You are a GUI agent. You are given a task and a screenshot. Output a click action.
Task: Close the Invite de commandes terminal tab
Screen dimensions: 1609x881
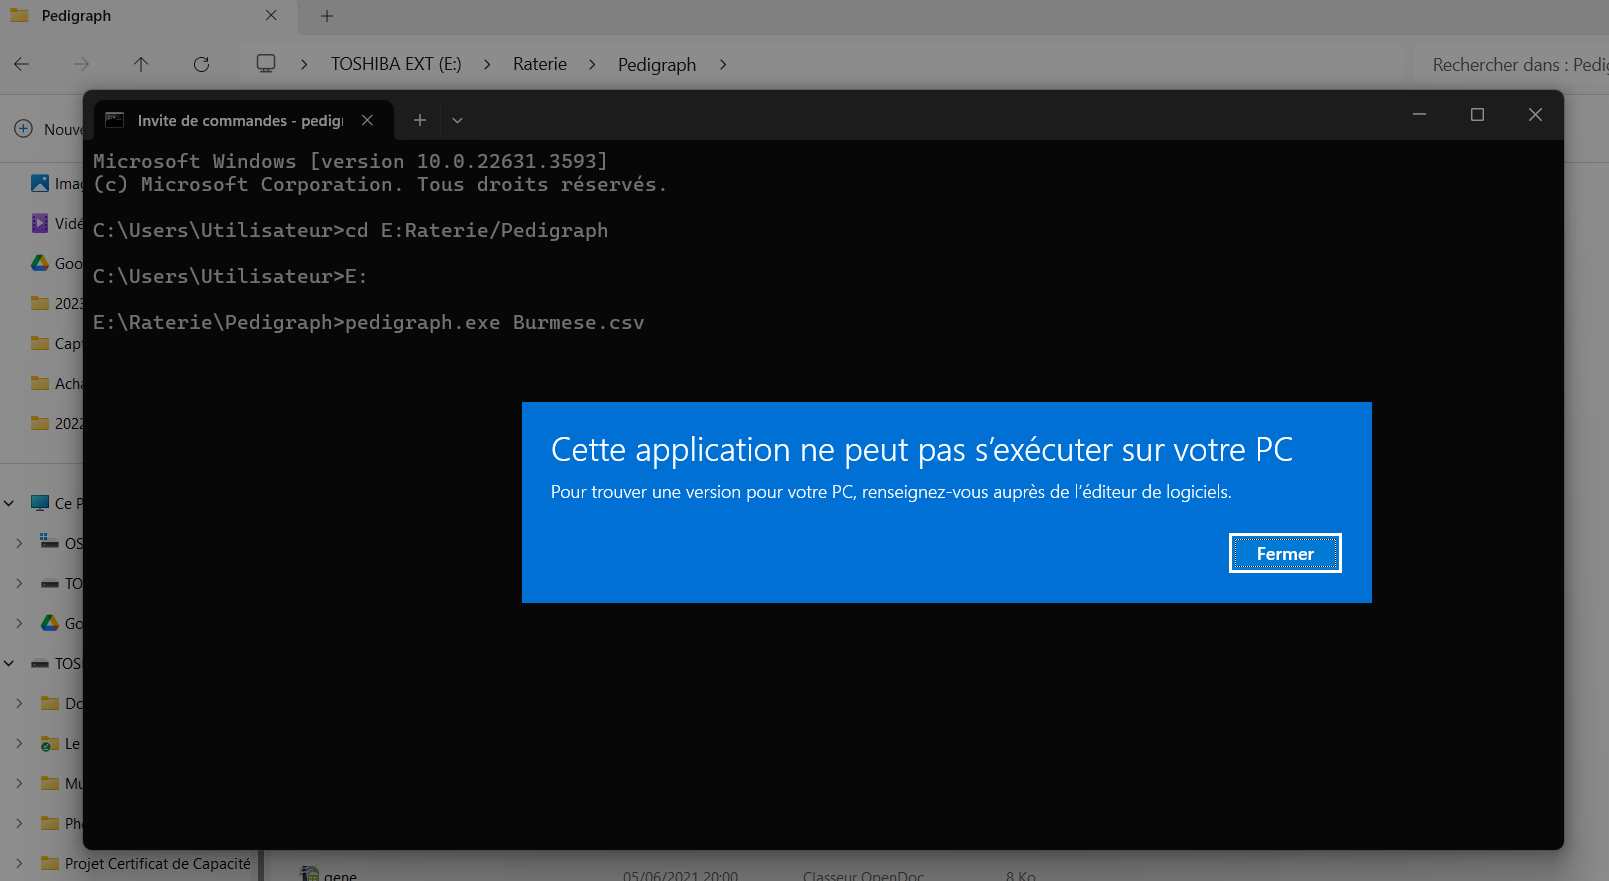[368, 120]
